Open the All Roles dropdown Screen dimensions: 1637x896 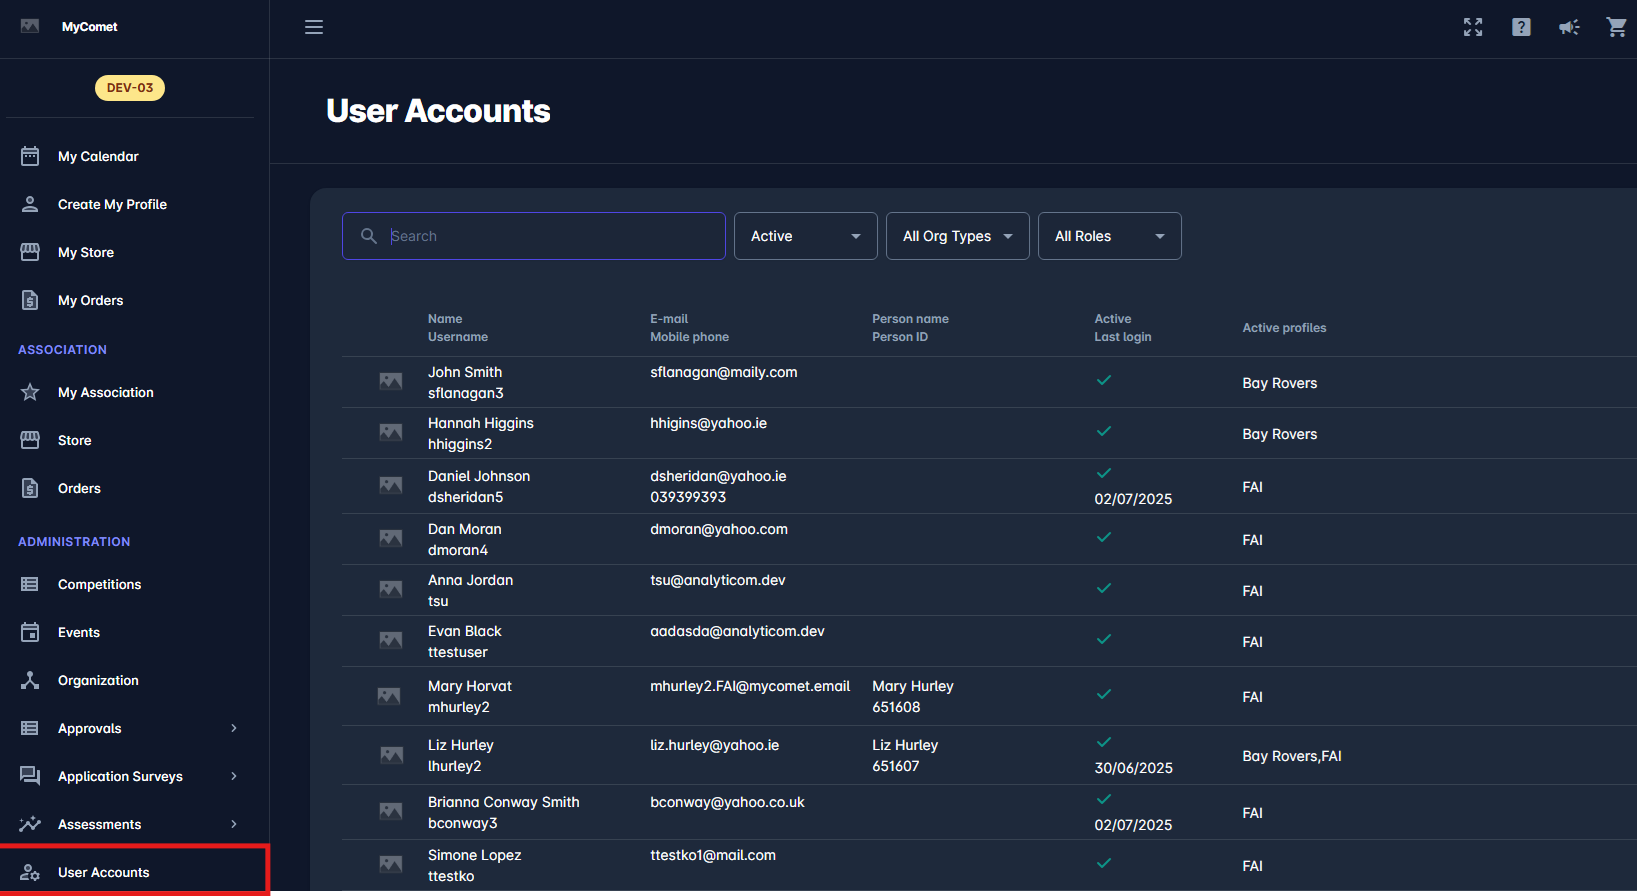click(1109, 236)
